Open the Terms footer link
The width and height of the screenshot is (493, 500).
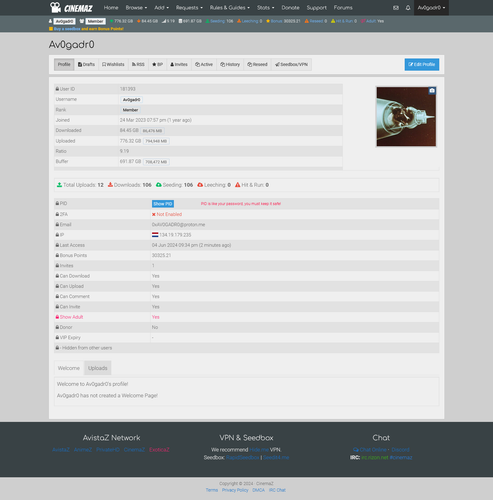click(x=212, y=490)
